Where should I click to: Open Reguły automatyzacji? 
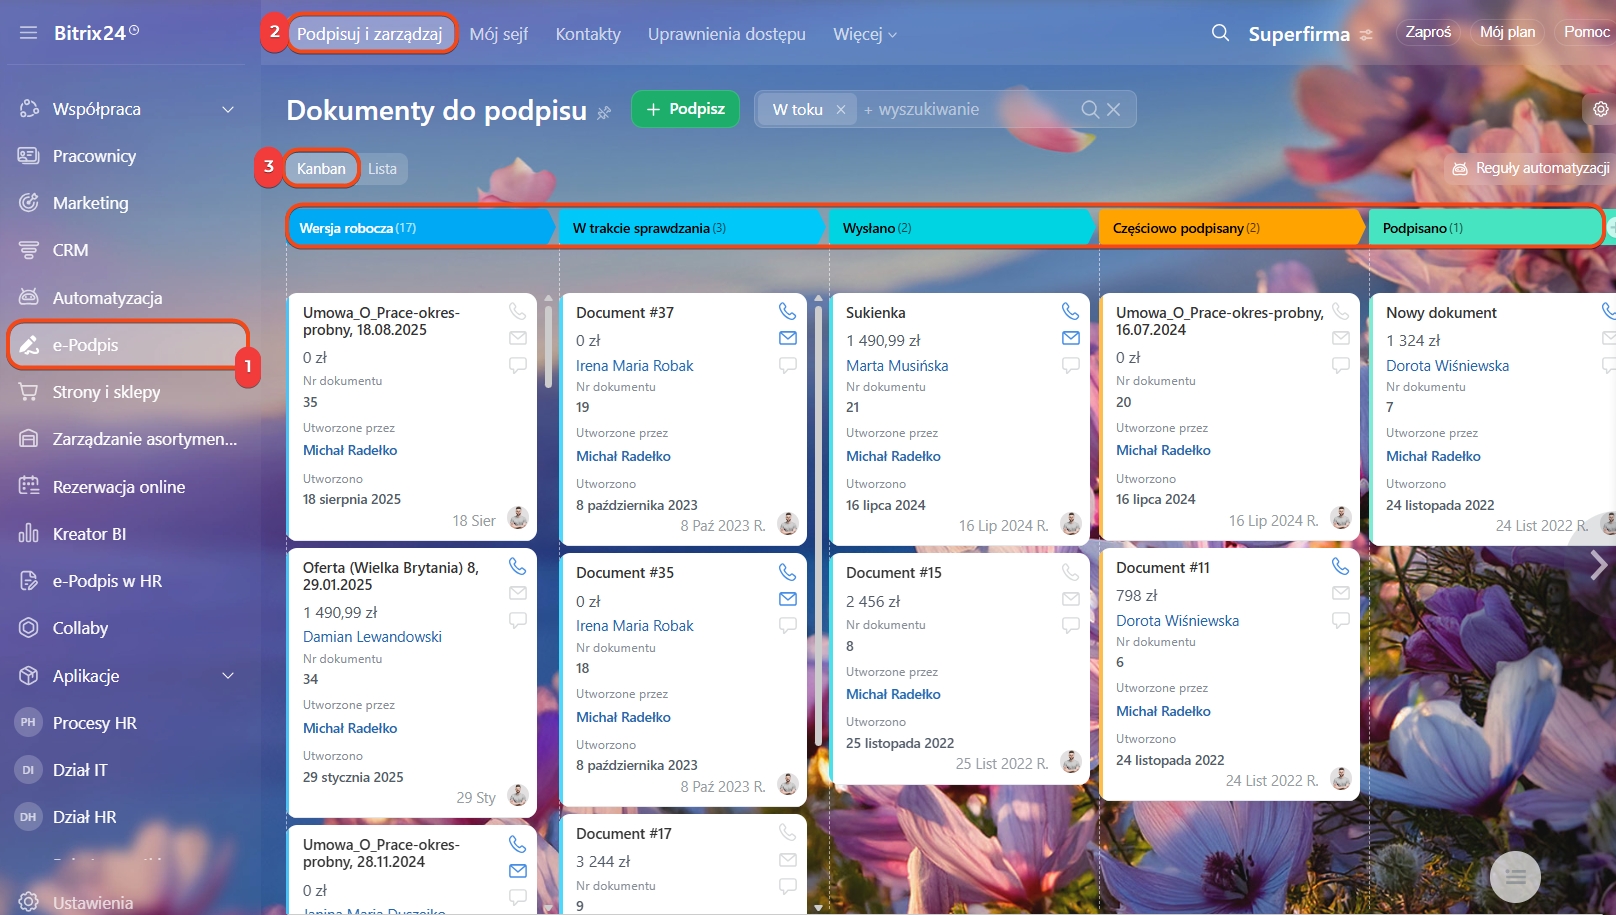[x=1531, y=168]
